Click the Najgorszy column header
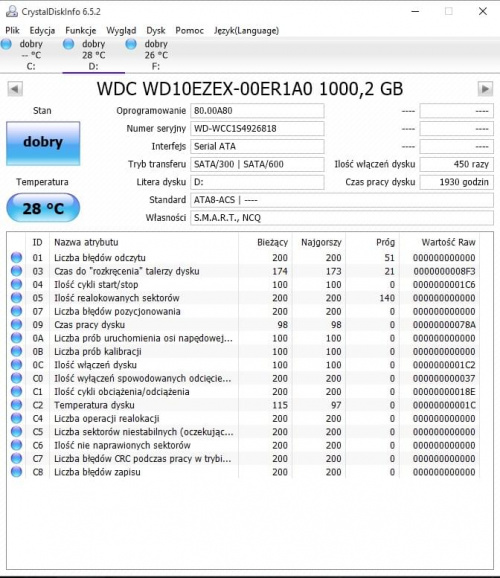Screen dimensions: 500x578 (319, 242)
